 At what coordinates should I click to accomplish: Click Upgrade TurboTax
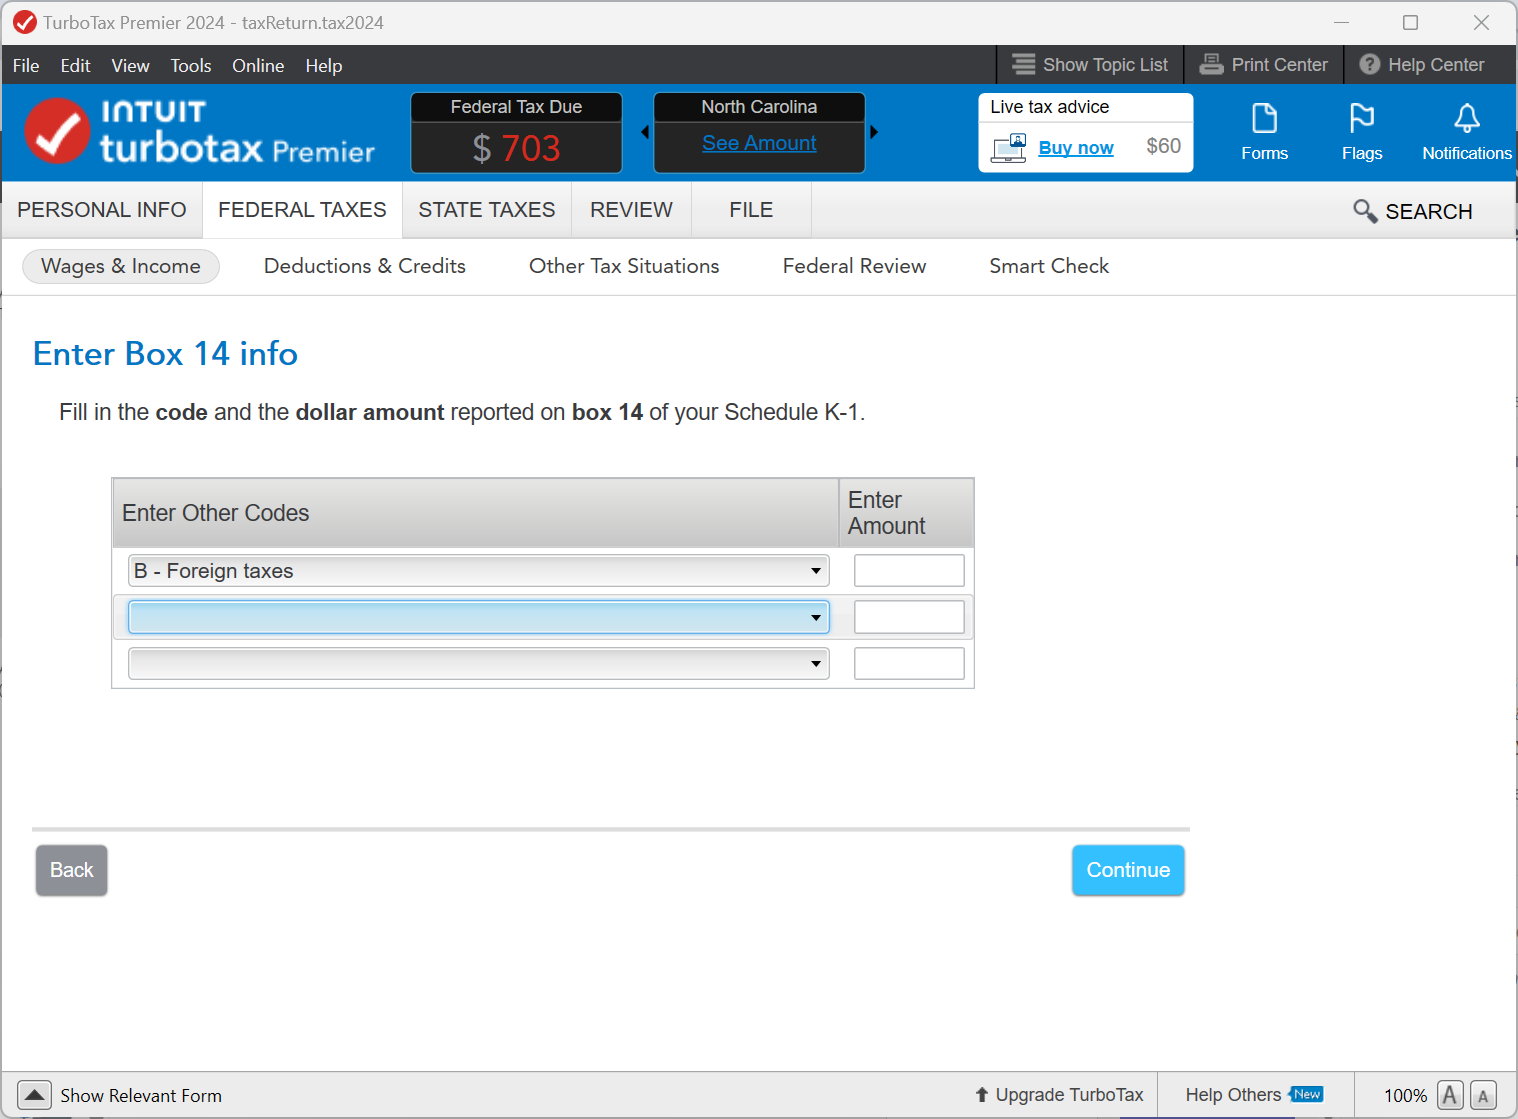tap(1059, 1095)
